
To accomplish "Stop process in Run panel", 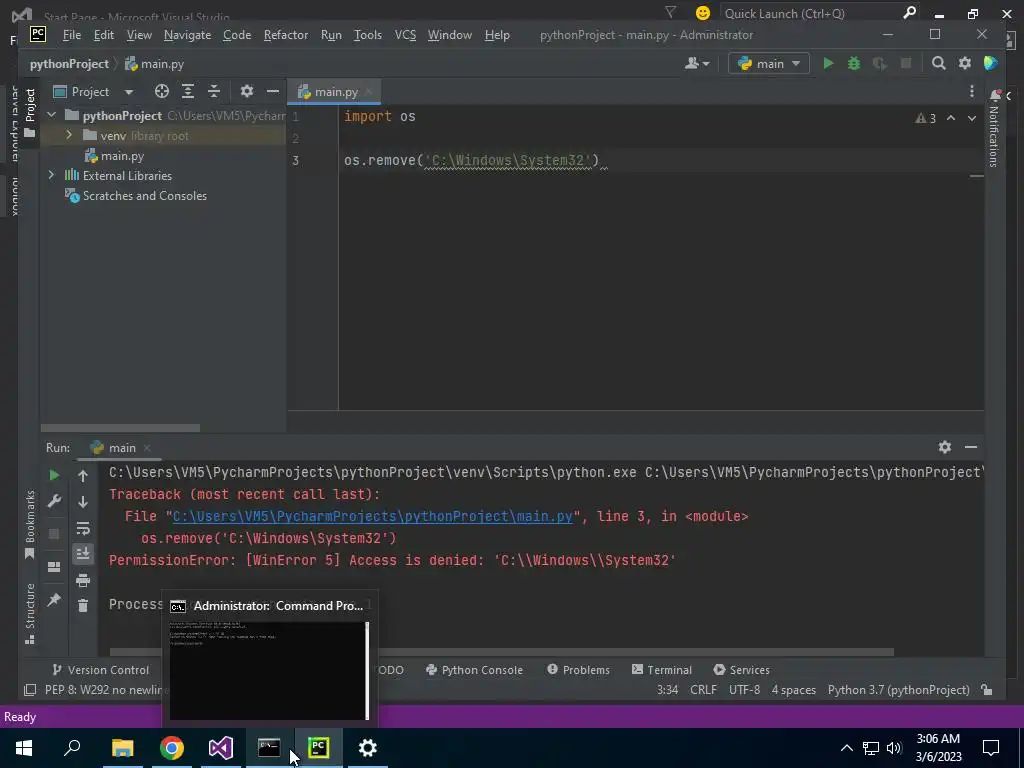I will 54,534.
